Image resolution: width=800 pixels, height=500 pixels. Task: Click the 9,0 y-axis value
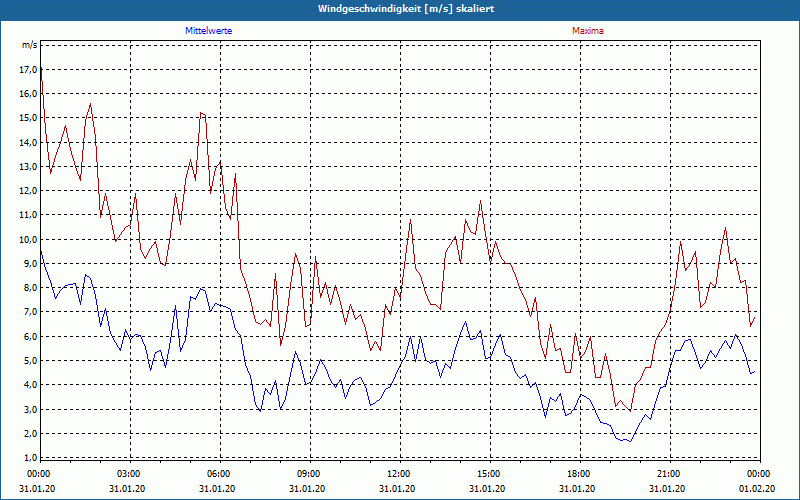30,263
